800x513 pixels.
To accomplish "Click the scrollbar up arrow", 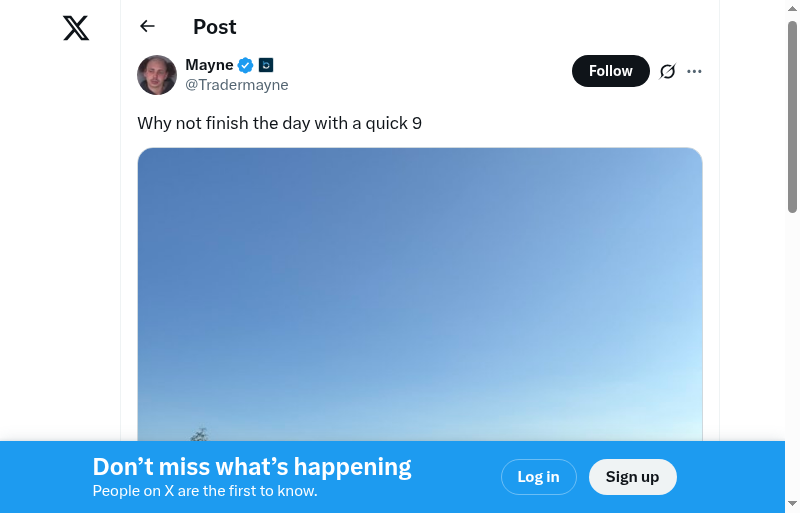I will point(792,9).
